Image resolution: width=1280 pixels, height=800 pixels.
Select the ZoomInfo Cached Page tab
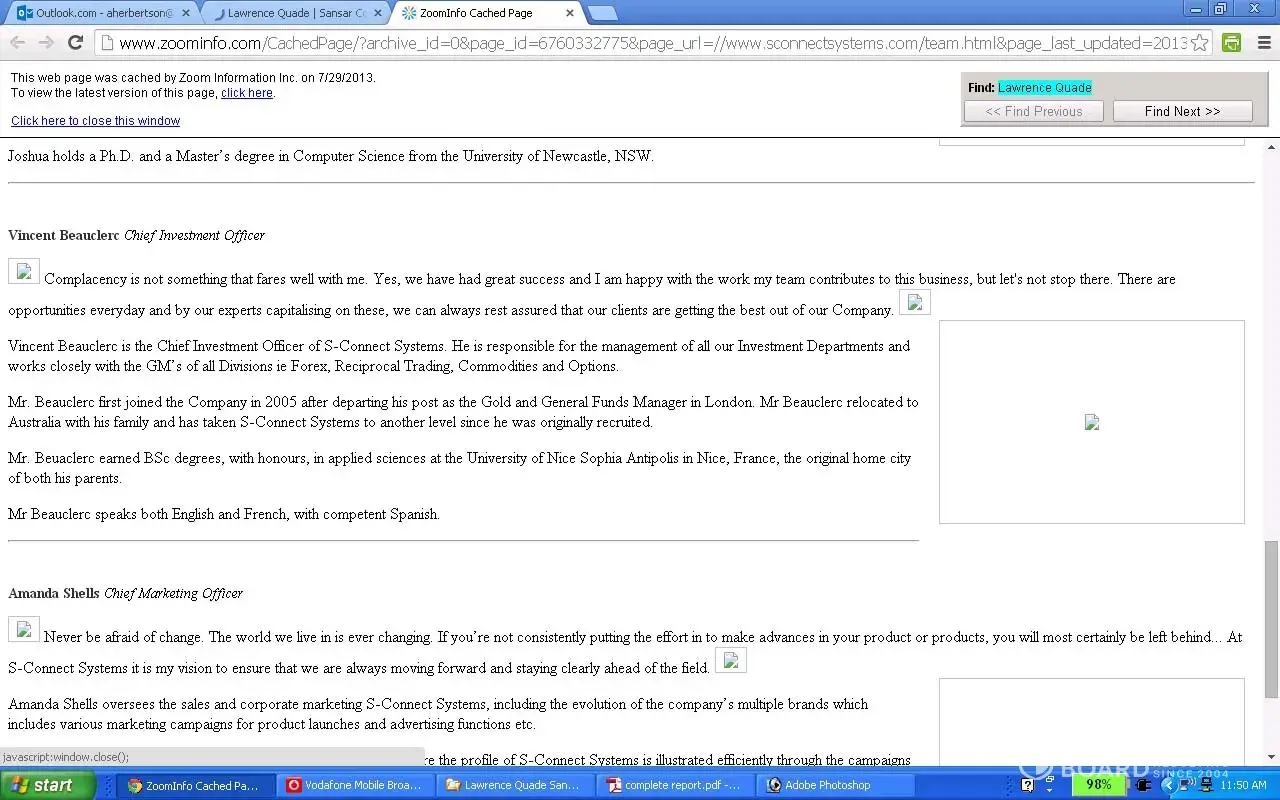(x=490, y=14)
